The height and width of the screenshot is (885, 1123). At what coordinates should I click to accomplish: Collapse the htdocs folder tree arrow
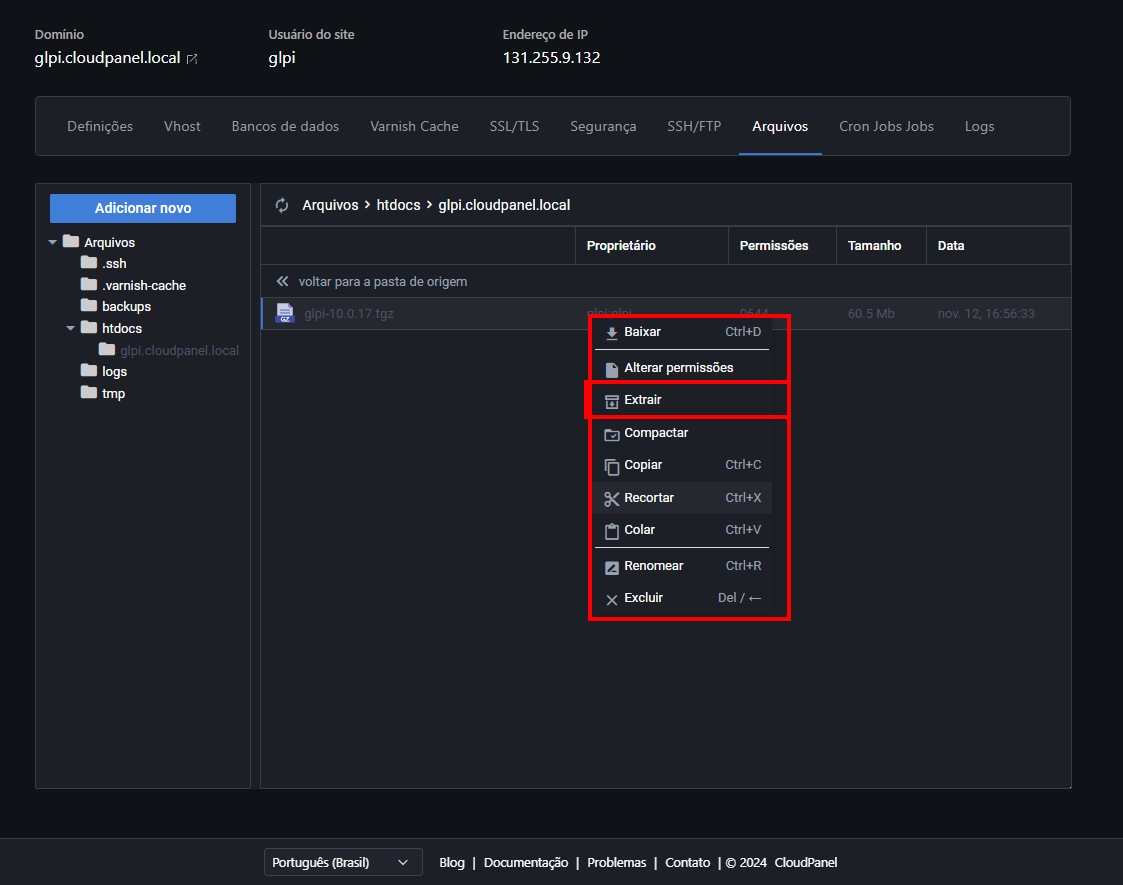[x=70, y=328]
